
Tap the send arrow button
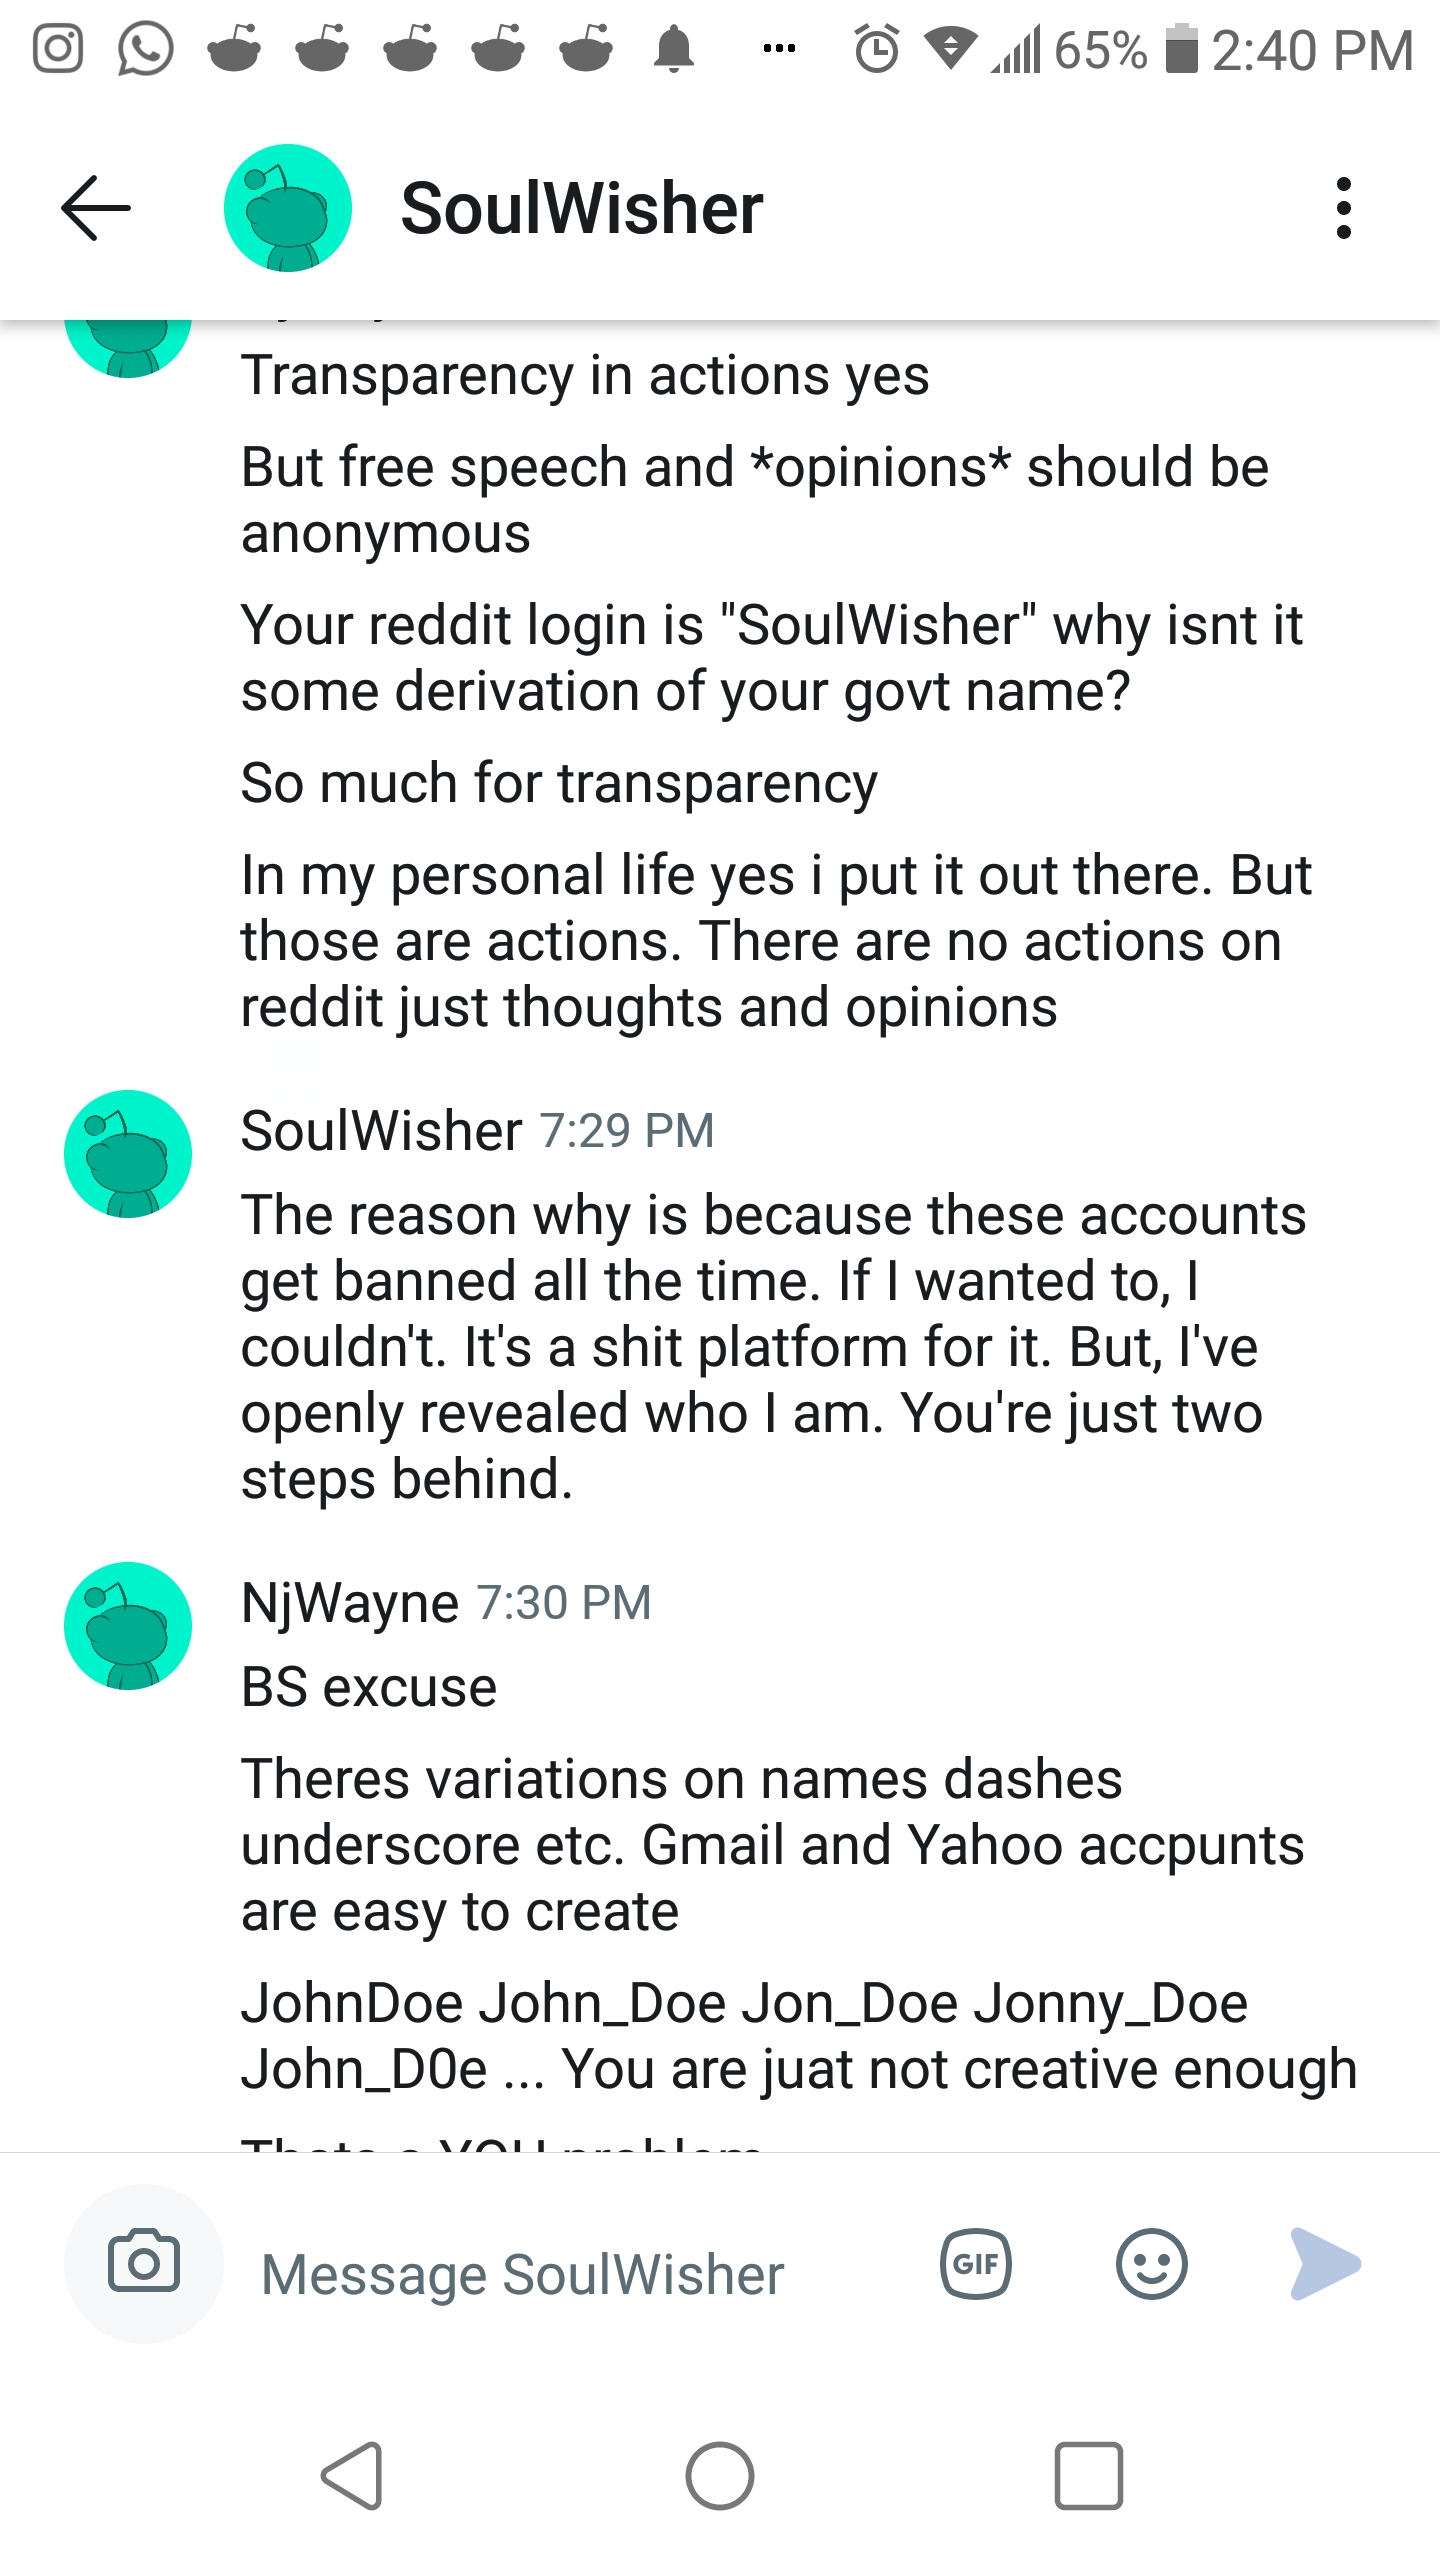point(1326,2264)
